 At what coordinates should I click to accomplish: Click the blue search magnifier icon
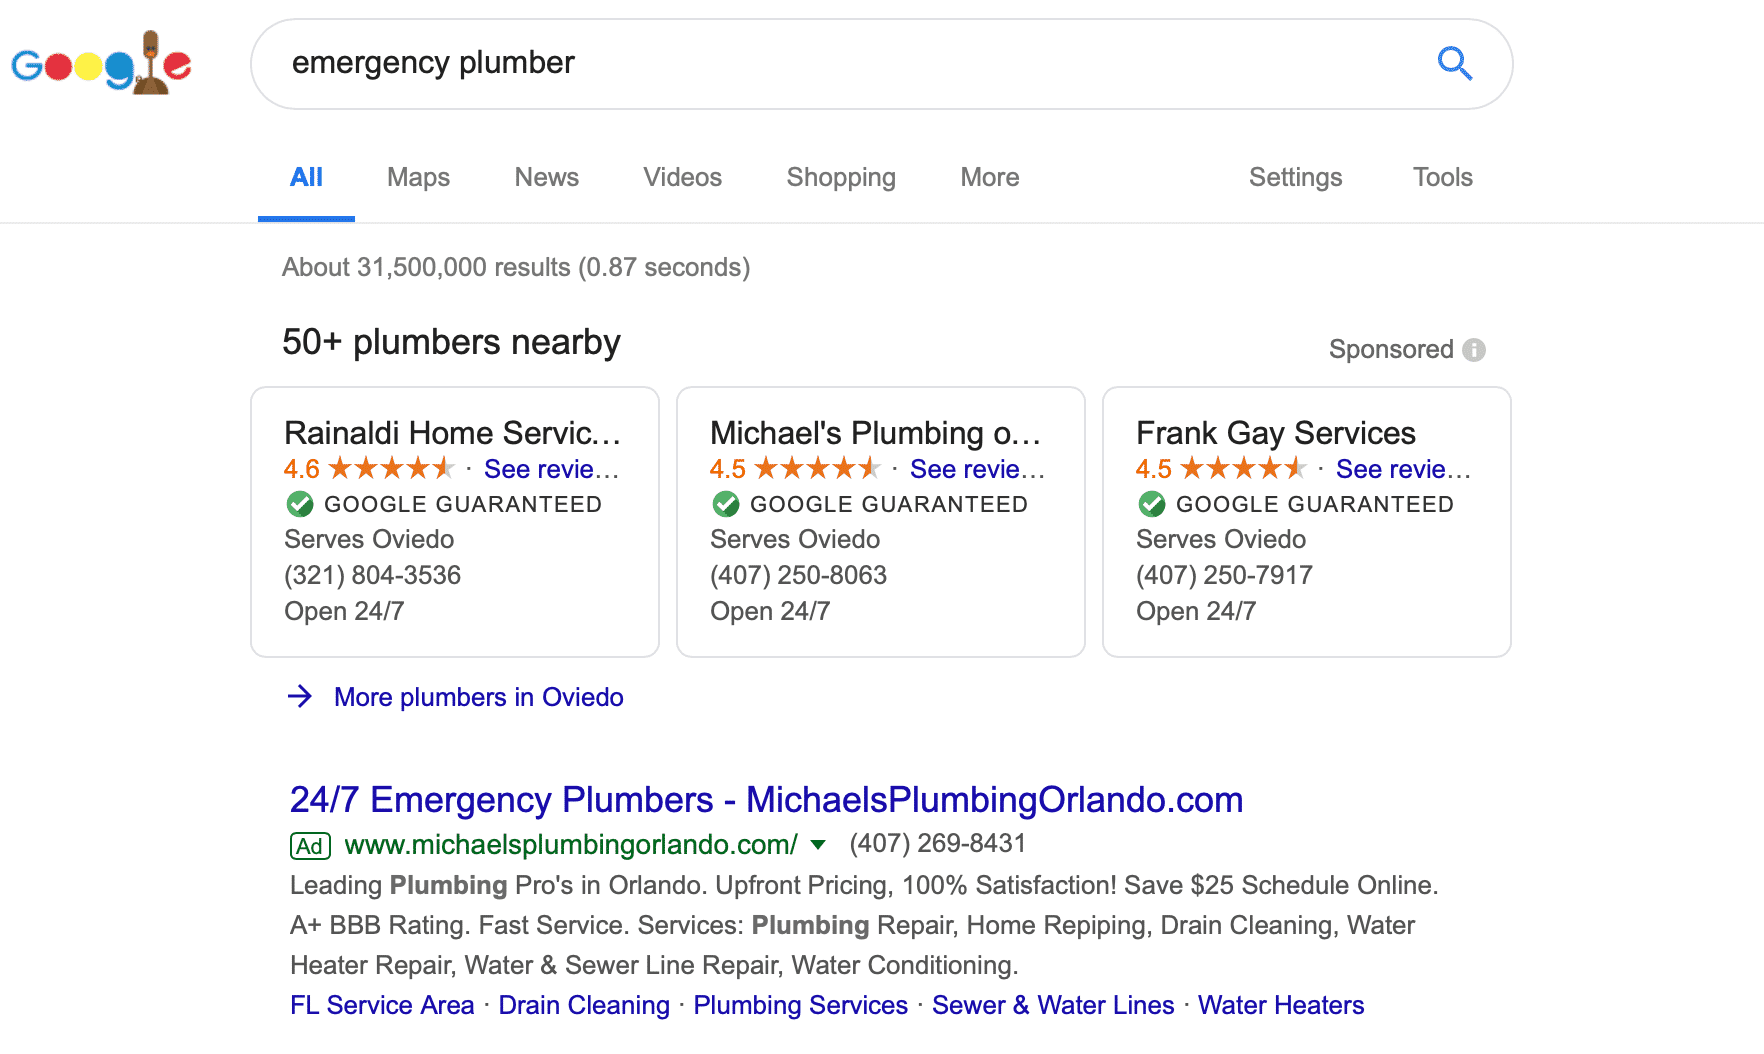coord(1455,64)
